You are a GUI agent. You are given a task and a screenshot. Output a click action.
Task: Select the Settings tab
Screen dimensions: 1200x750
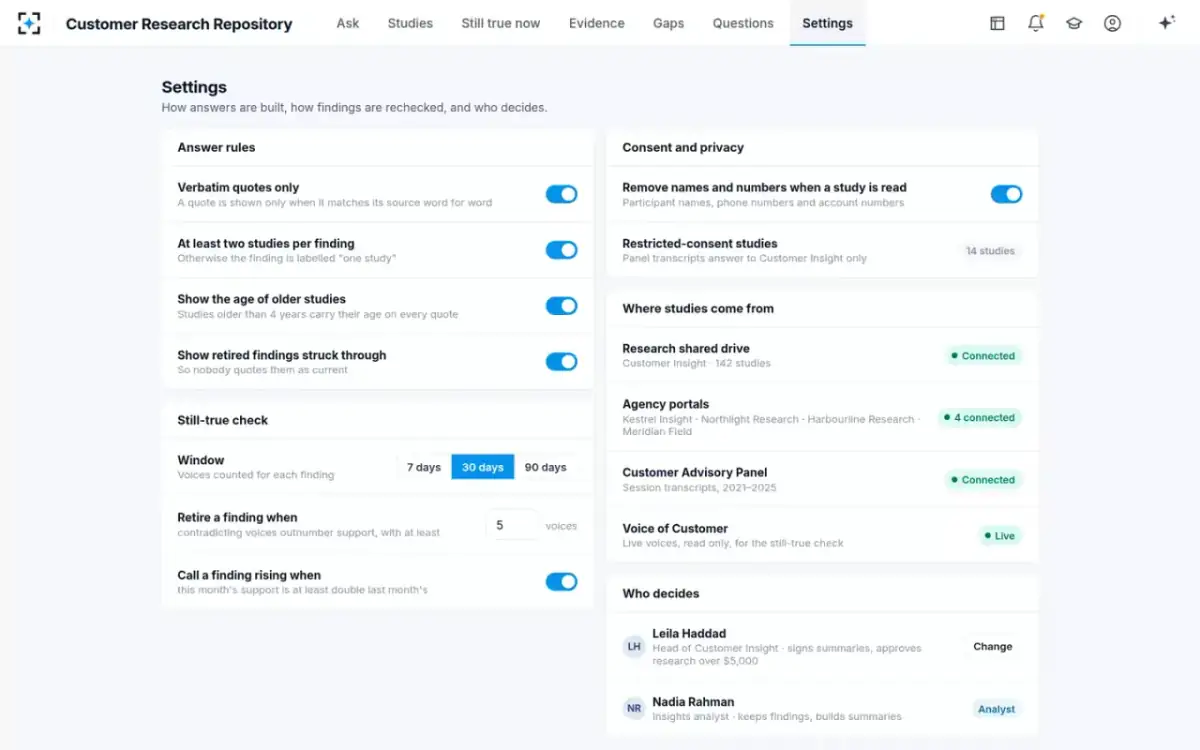827,23
